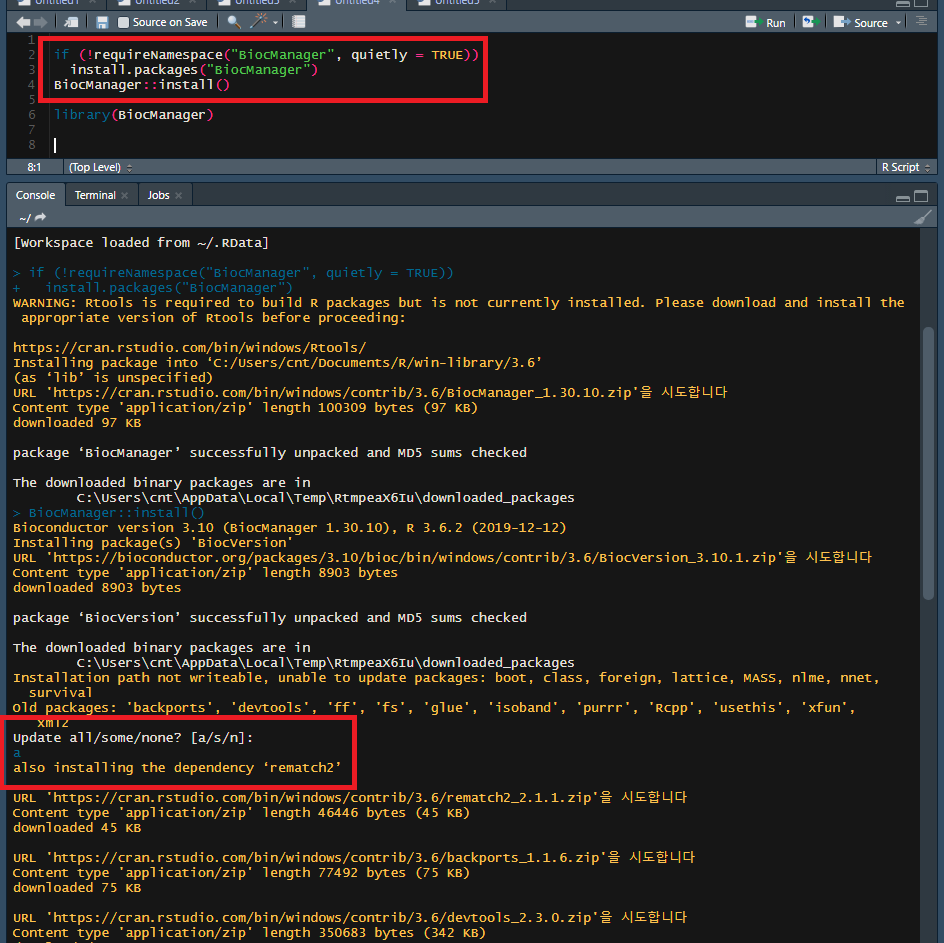Click console vertical scrollbar thumb

pyautogui.click(x=928, y=462)
